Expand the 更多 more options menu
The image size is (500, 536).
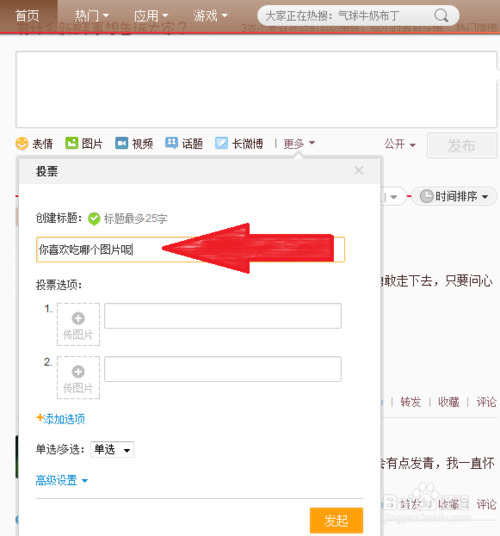pyautogui.click(x=299, y=144)
